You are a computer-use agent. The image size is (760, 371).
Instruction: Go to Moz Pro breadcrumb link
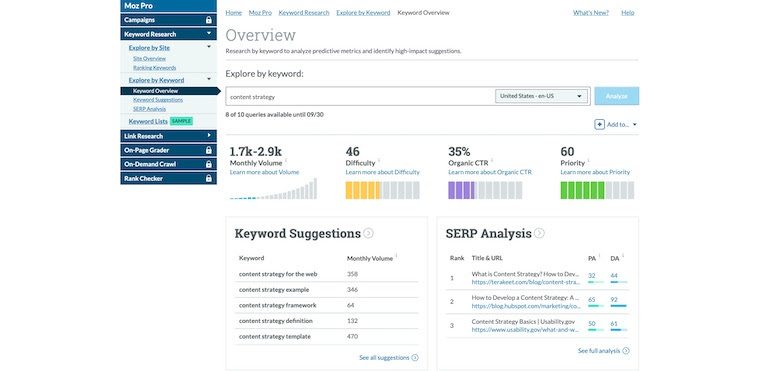(260, 13)
